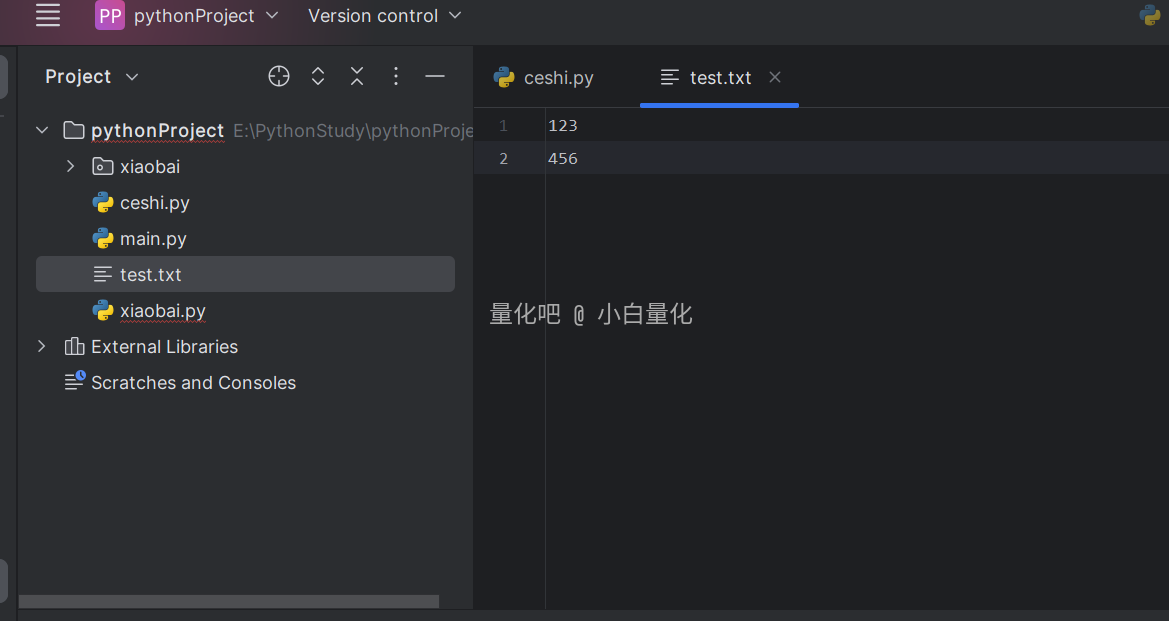Hide the Project panel with minimize icon
This screenshot has height=621, width=1169.
coord(435,77)
